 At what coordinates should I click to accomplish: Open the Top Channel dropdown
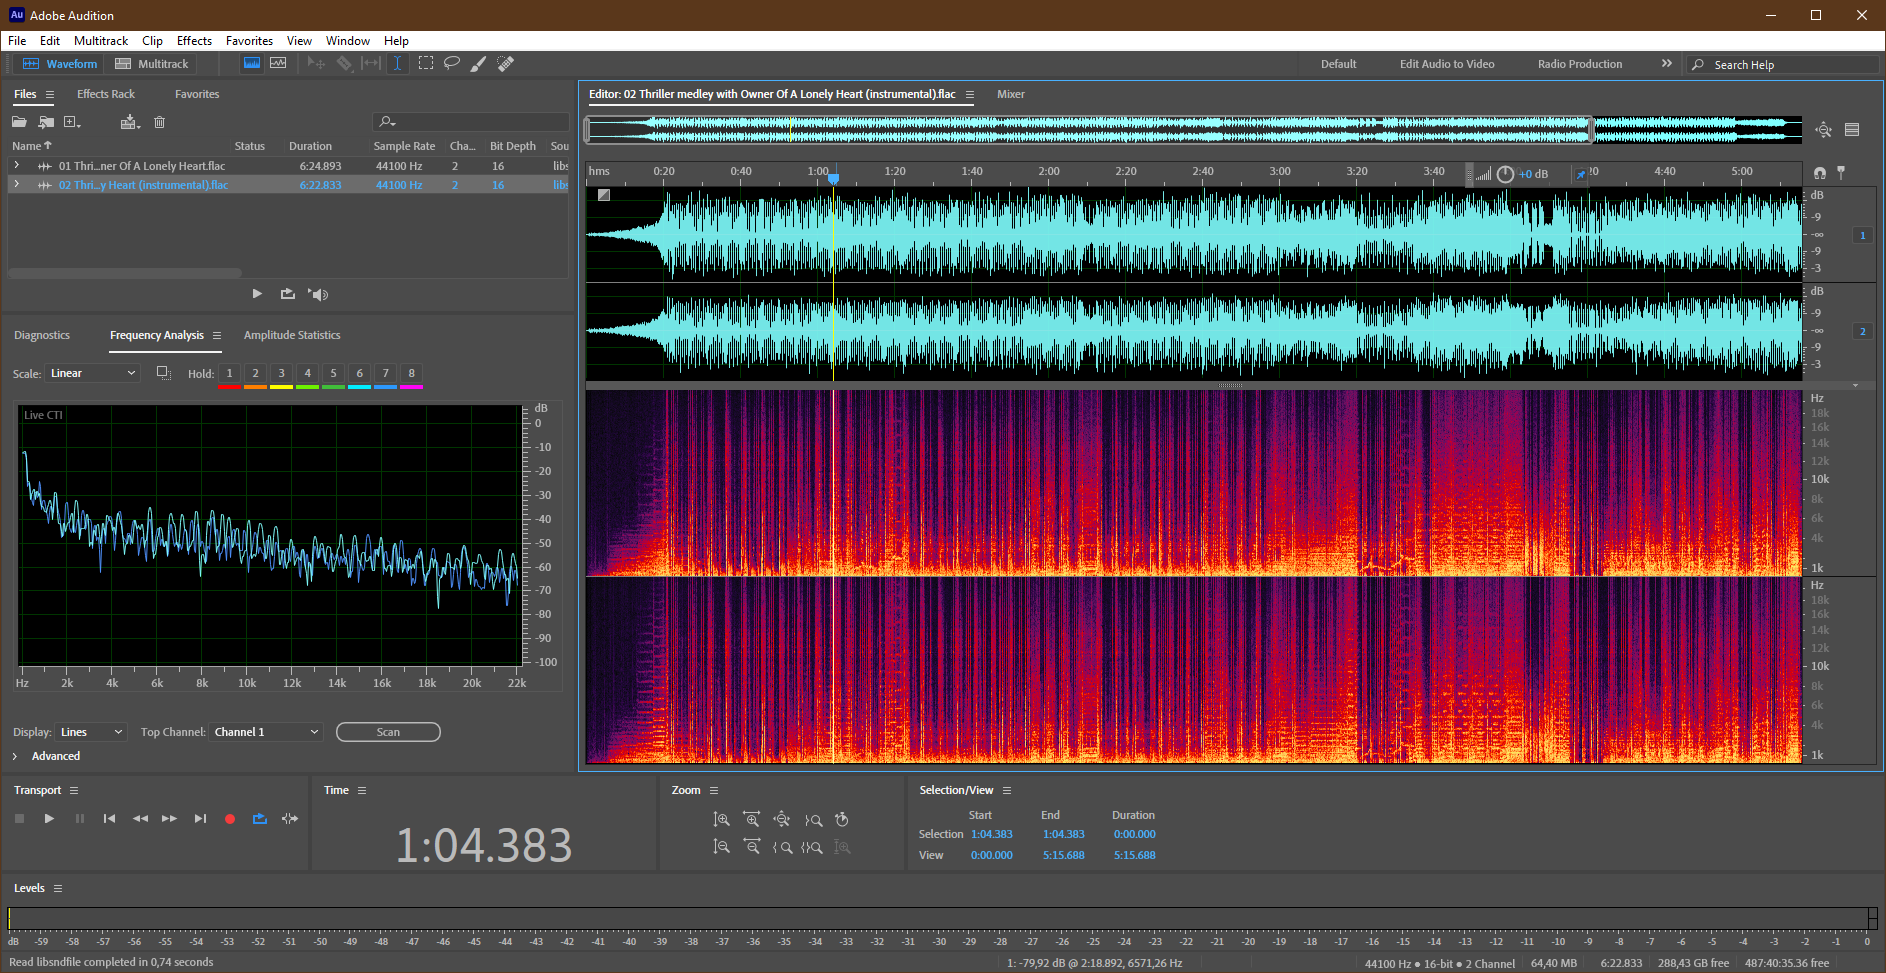click(x=266, y=732)
